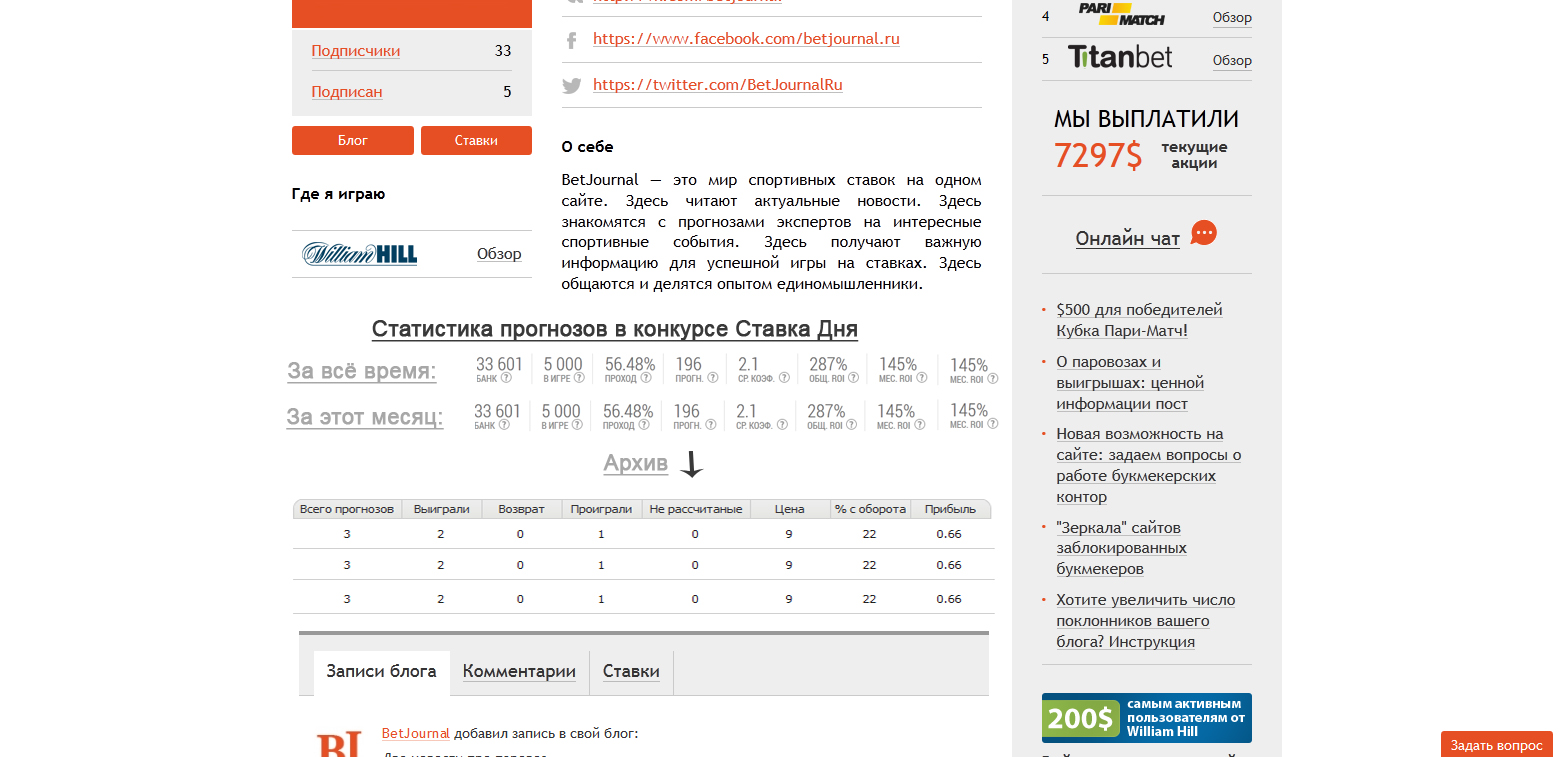
Task: Click the Где я играю heading
Action: 338,194
